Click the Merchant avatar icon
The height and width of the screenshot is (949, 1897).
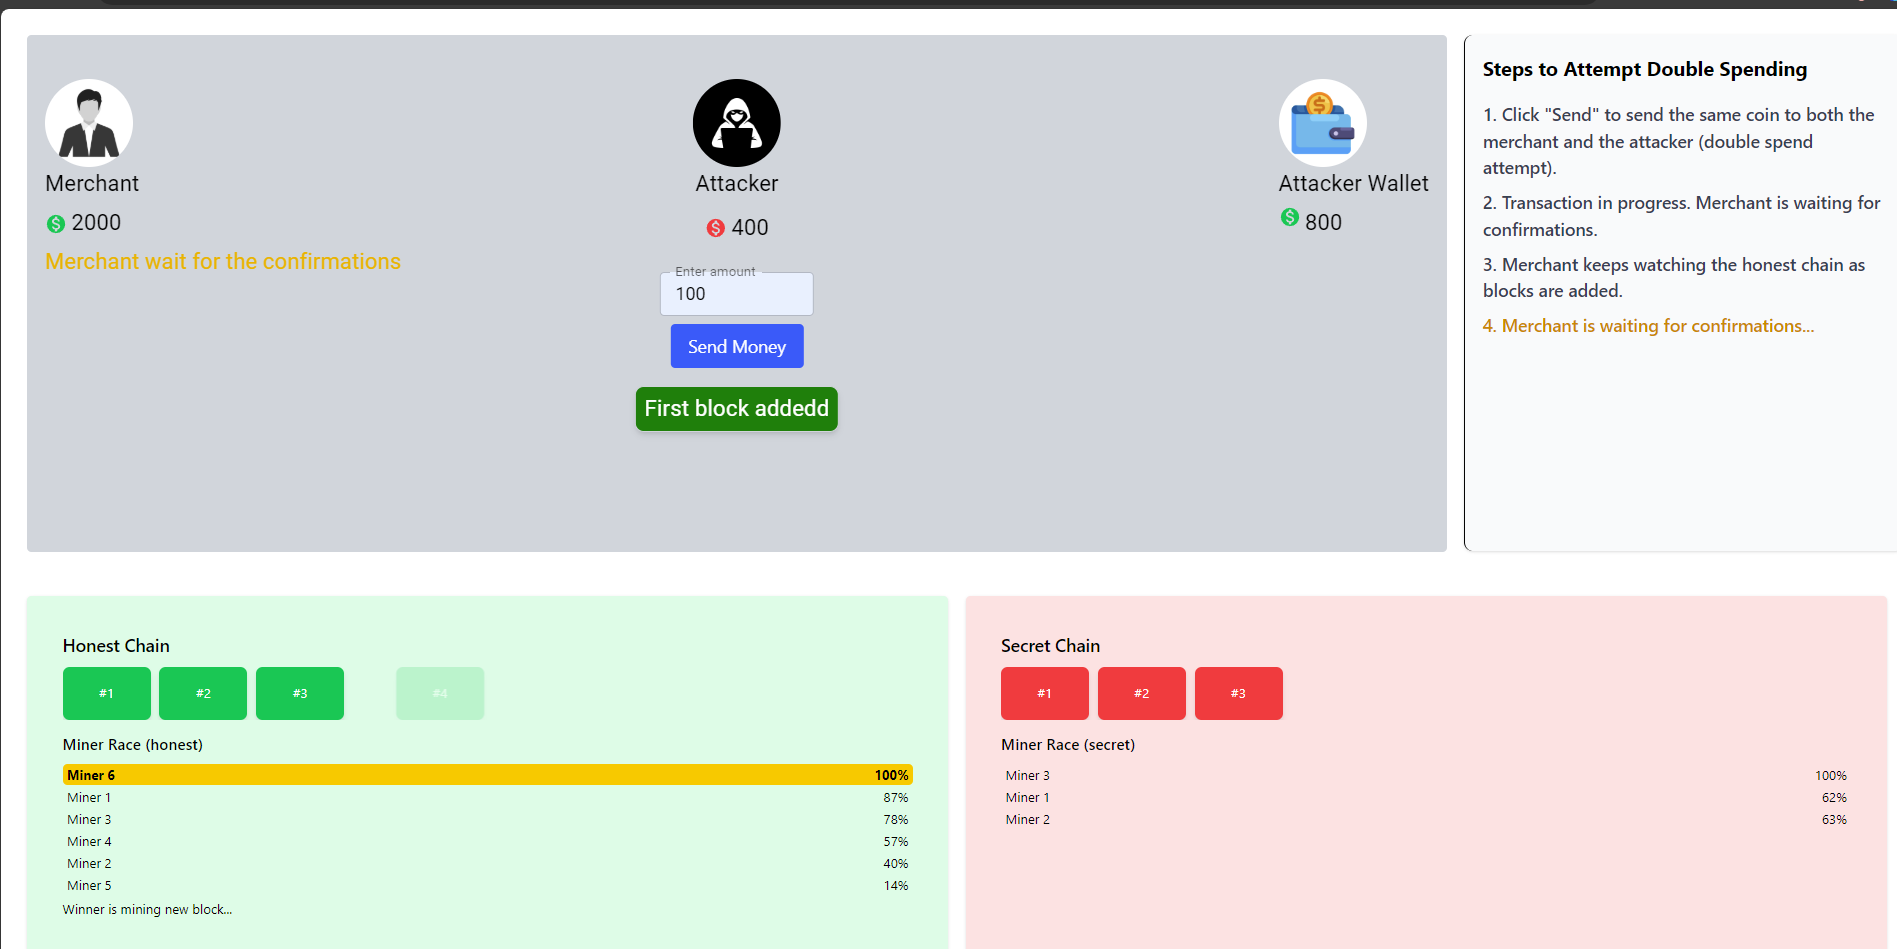click(x=89, y=123)
